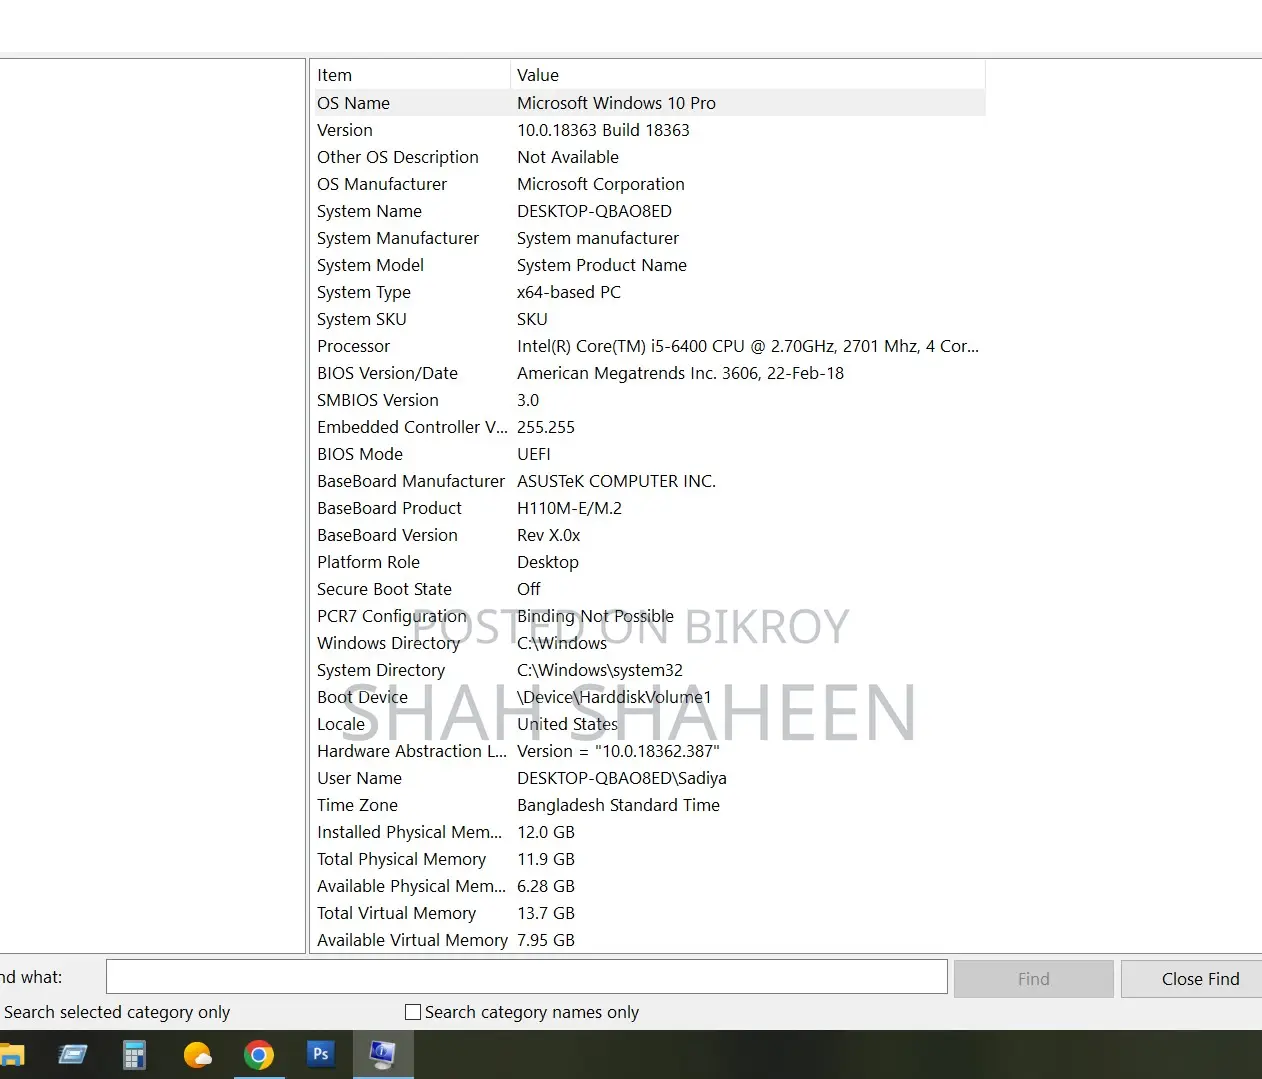Click the Find button
This screenshot has width=1262, height=1079.
(1034, 979)
